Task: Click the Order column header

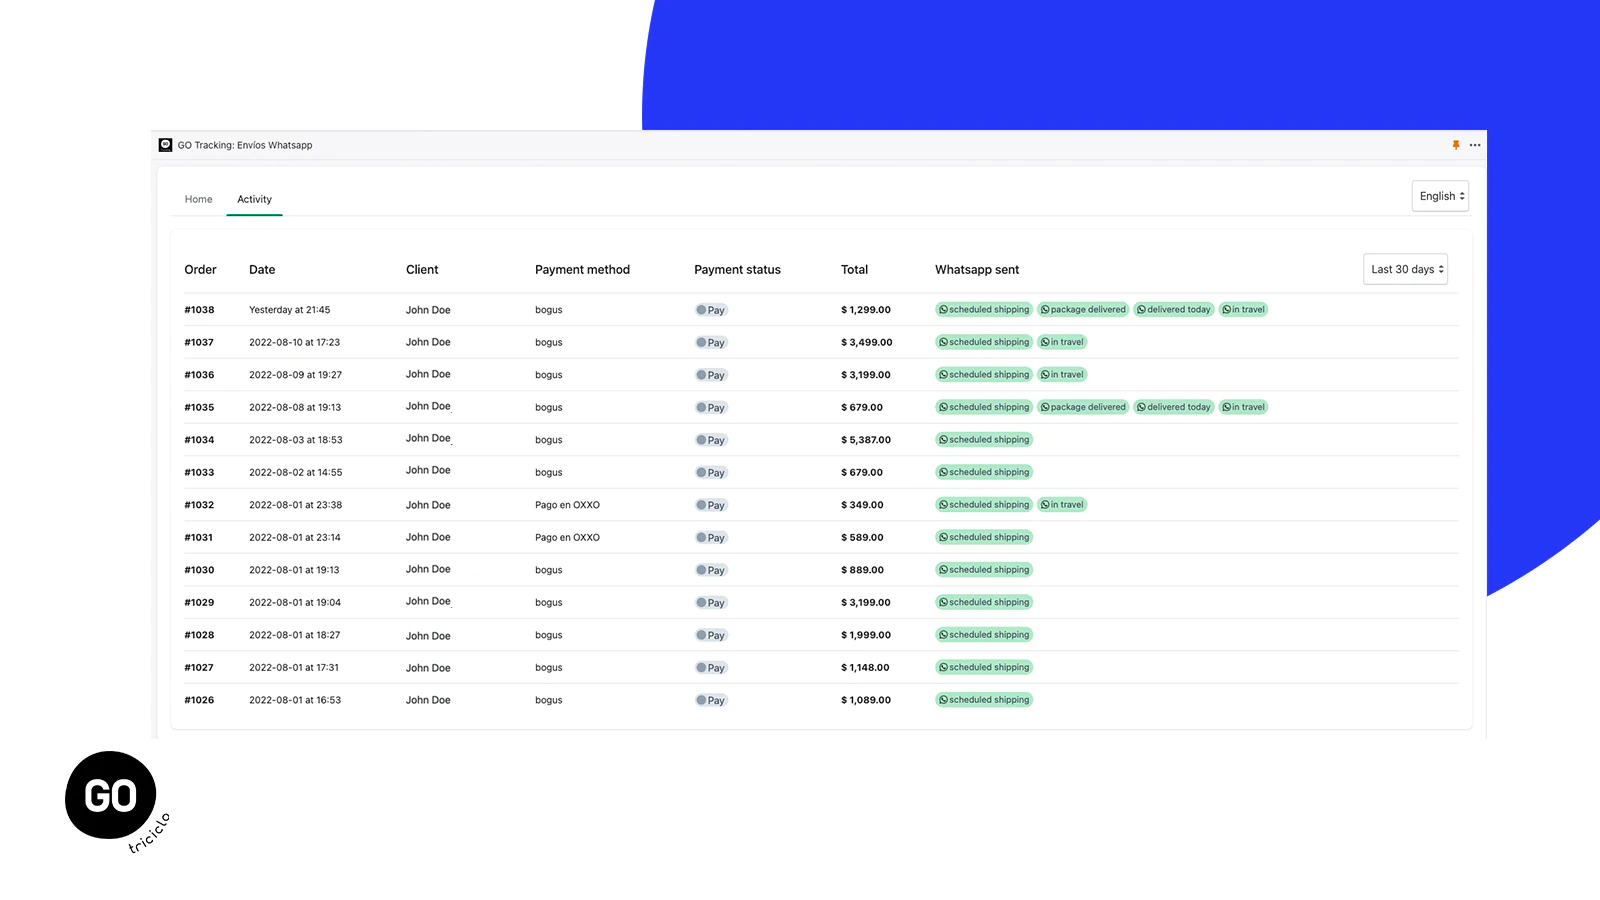Action: tap(200, 270)
